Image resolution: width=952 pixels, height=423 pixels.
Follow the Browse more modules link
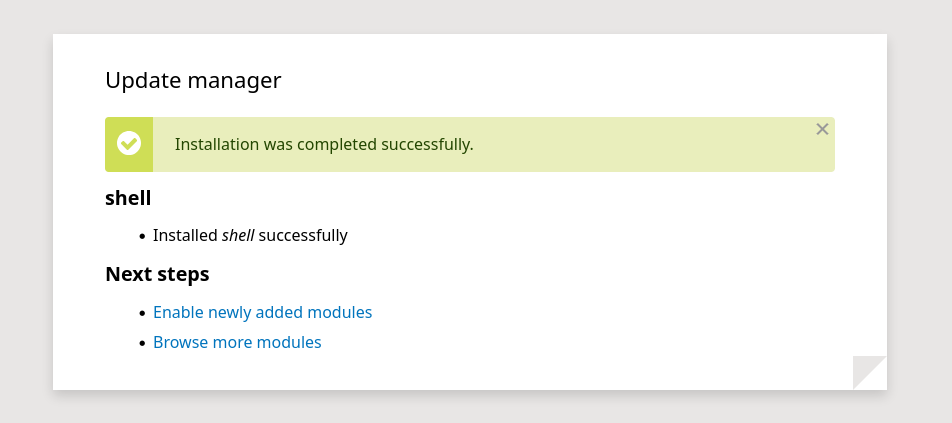[x=237, y=342]
